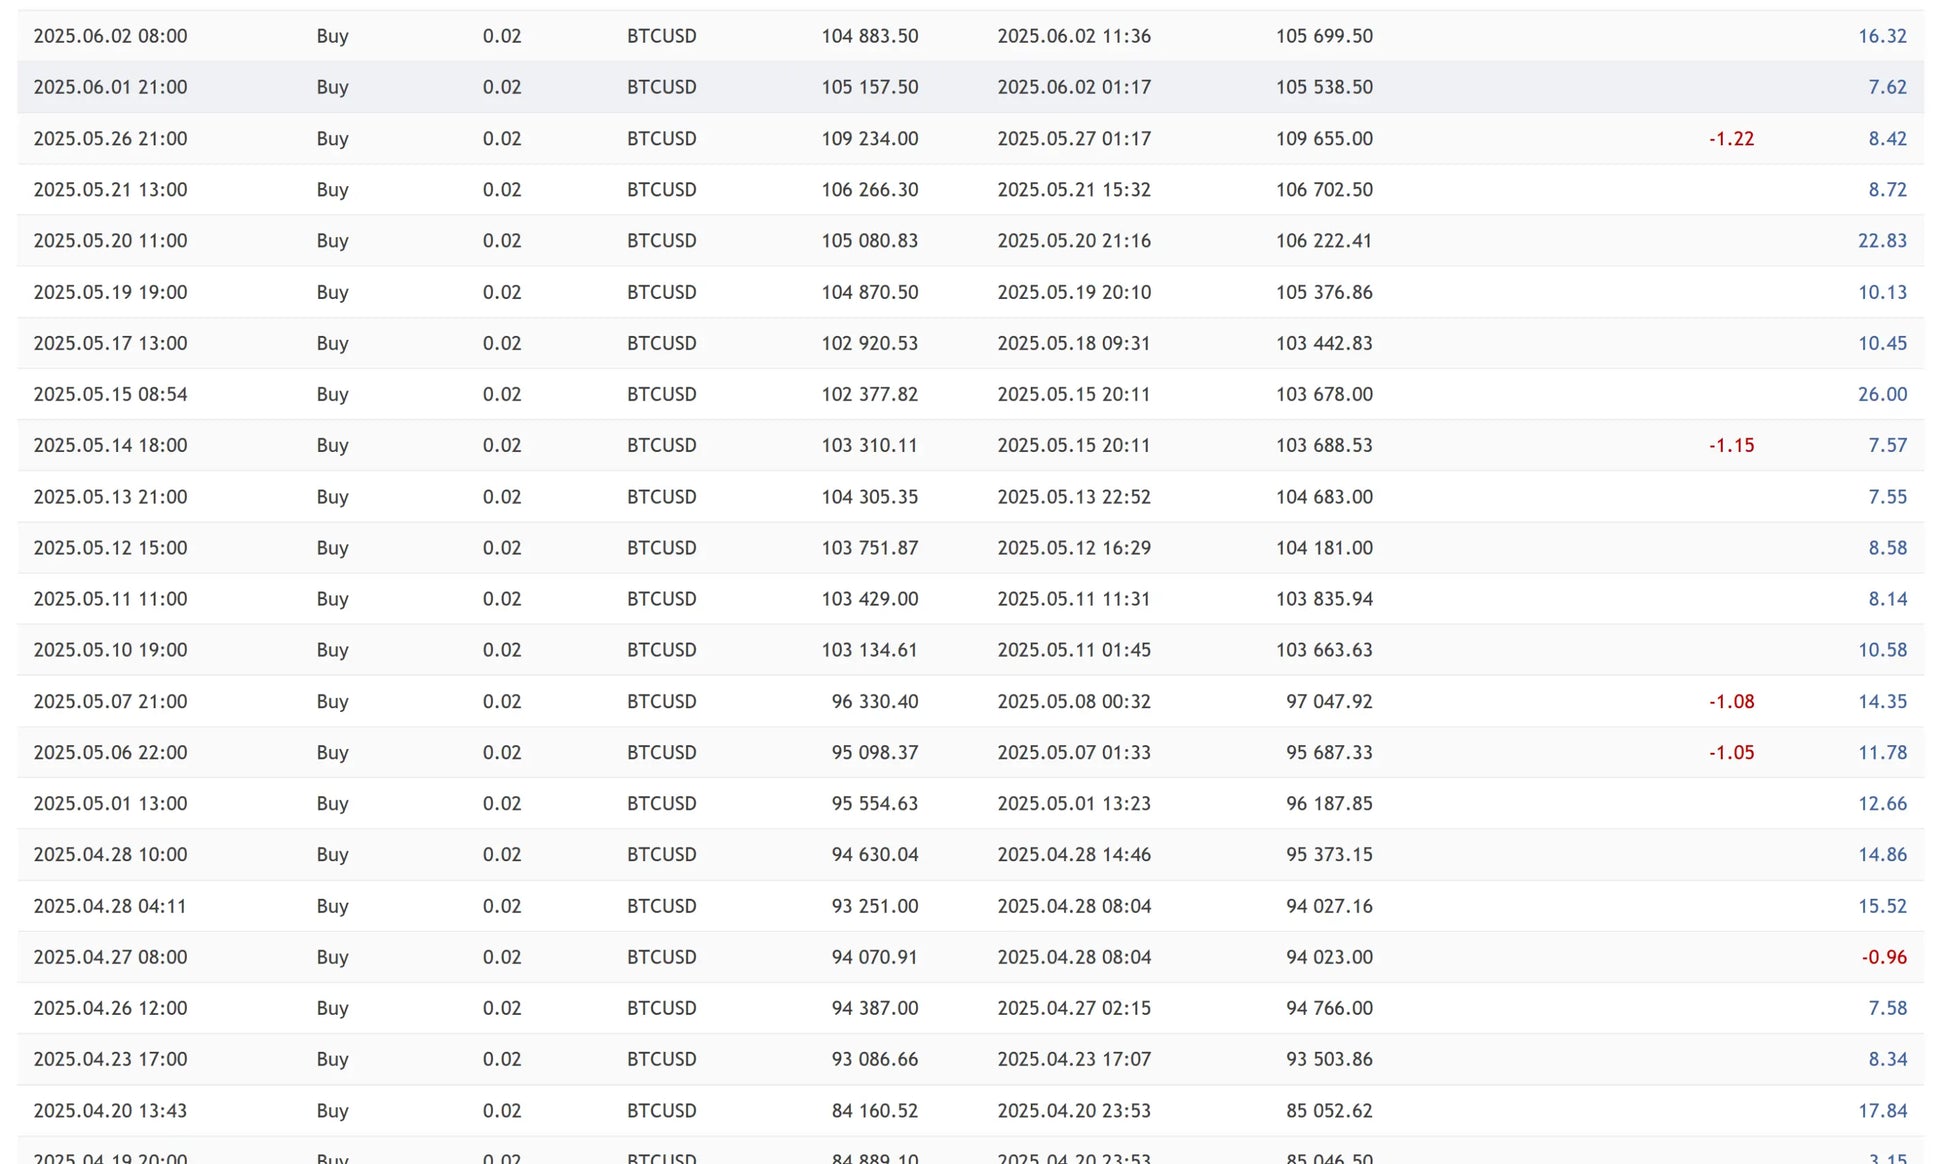The height and width of the screenshot is (1164, 1946).
Task: Click open price 94 070.91
Action: point(874,958)
